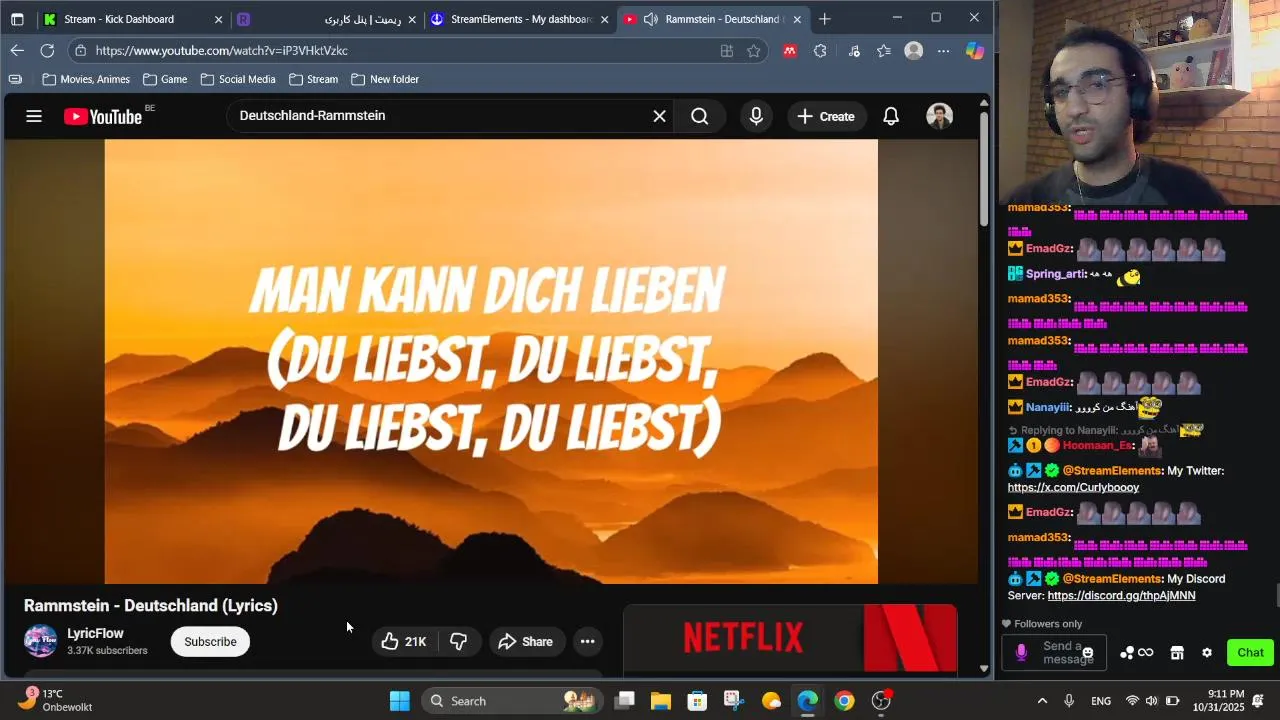Go back in the browser
Screen dimensions: 1280x720
coord(17,50)
